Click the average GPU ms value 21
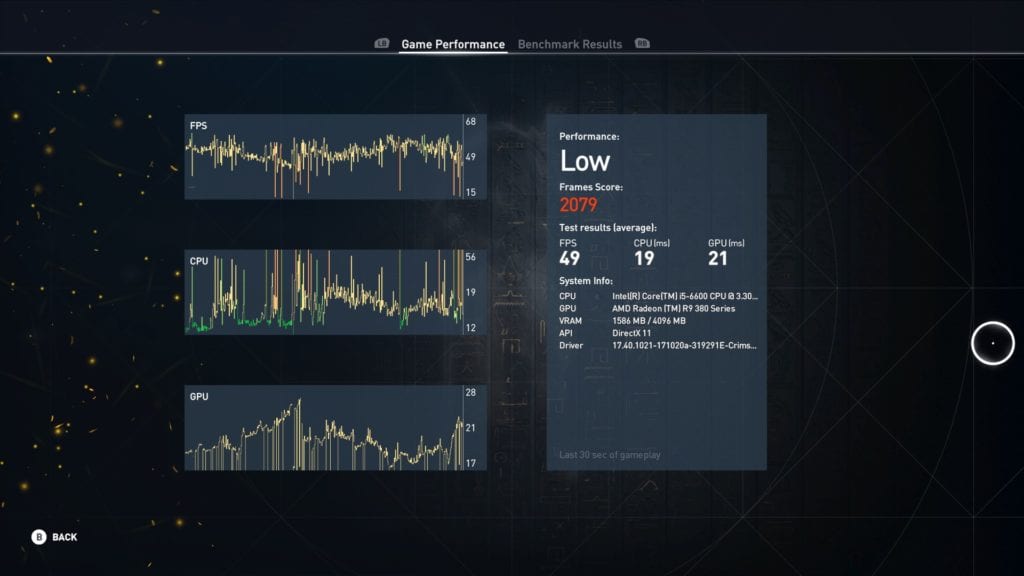This screenshot has width=1024, height=576. (718, 259)
